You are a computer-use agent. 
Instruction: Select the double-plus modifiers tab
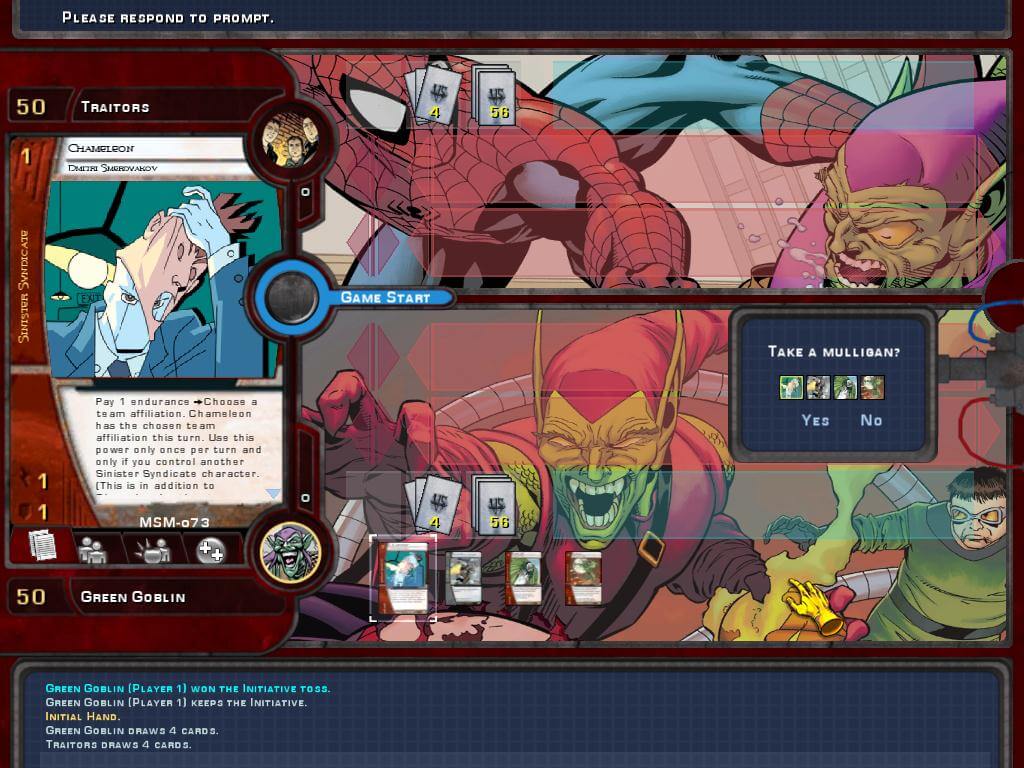(x=211, y=551)
